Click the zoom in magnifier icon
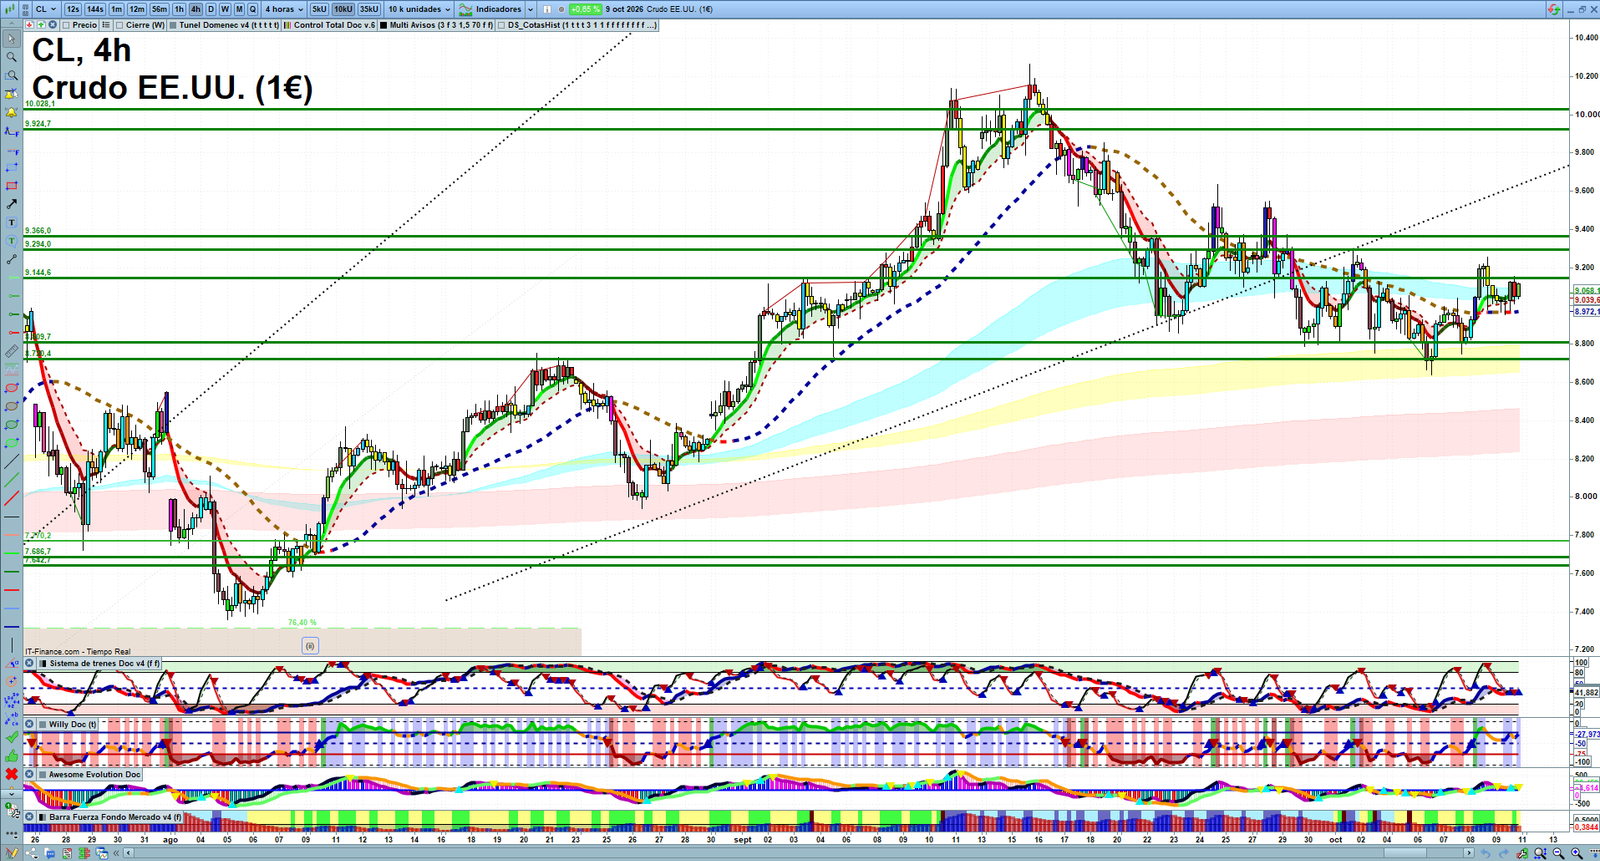 (1577, 853)
